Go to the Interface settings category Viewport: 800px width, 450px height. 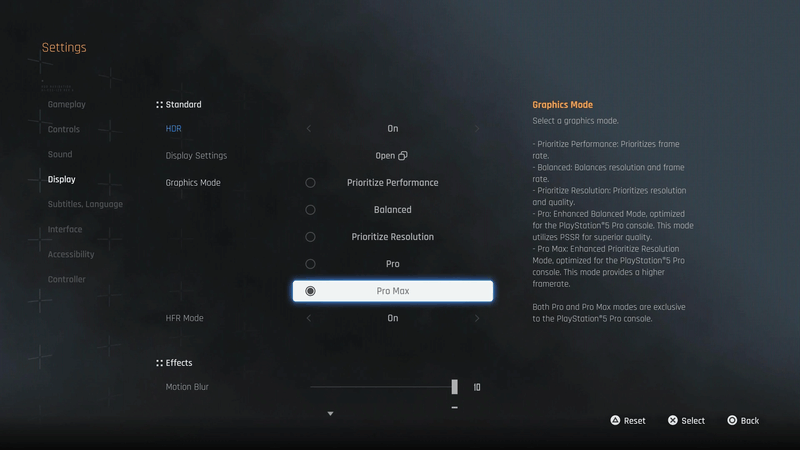65,229
